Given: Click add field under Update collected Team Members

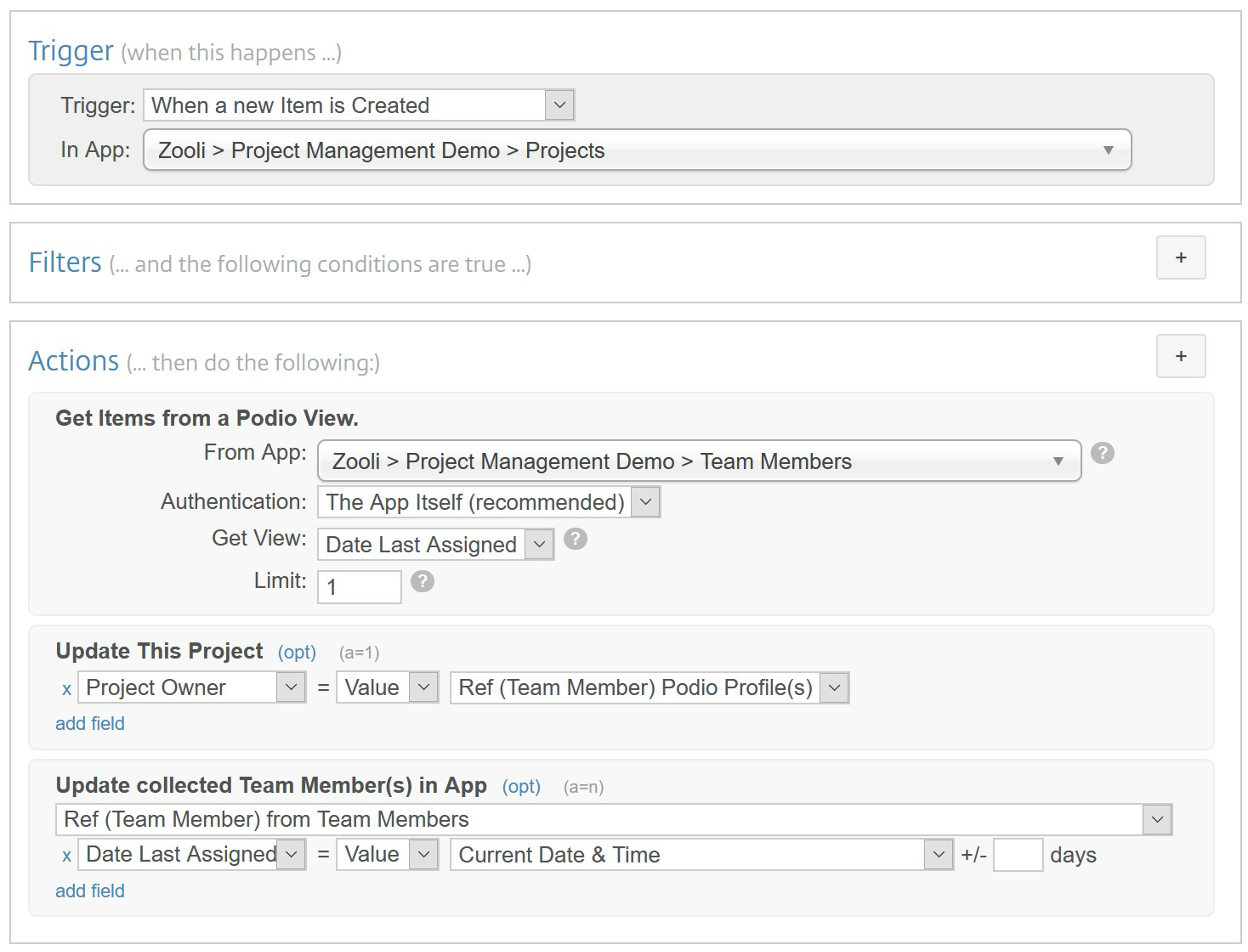Looking at the screenshot, I should point(90,891).
